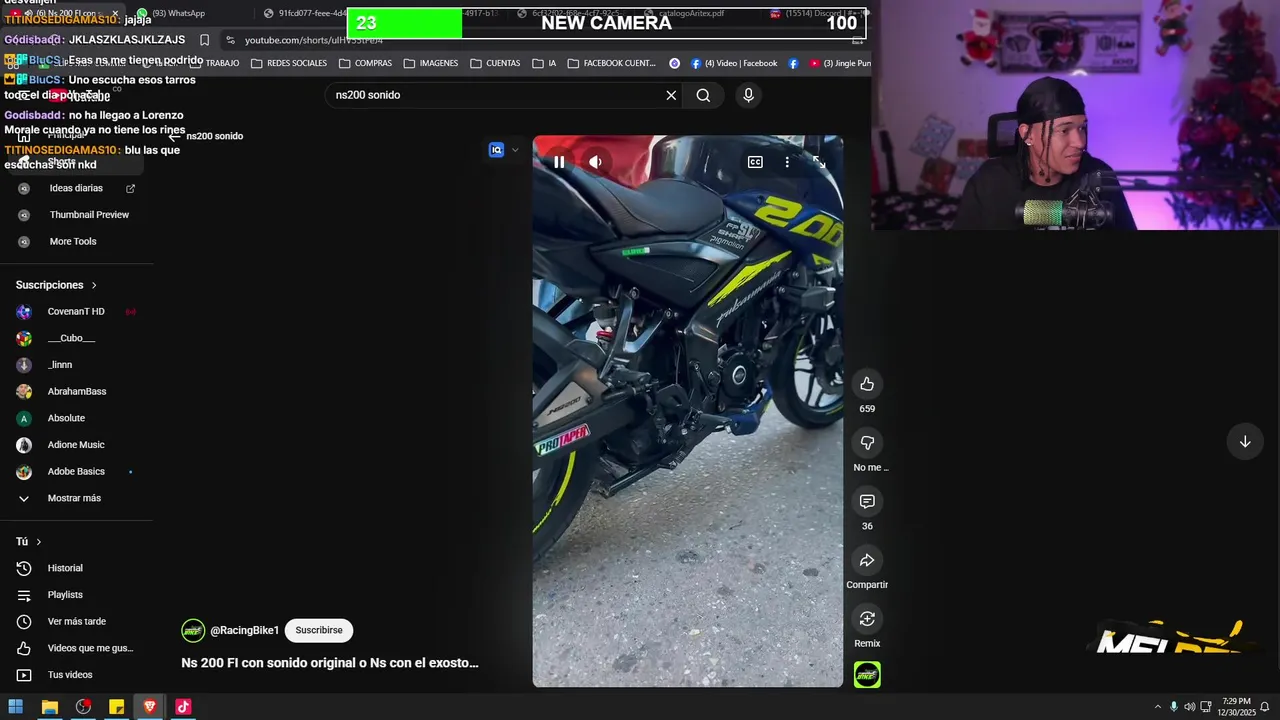Image resolution: width=1280 pixels, height=720 pixels.
Task: Open Playlists in the sidebar
Action: 77,595
